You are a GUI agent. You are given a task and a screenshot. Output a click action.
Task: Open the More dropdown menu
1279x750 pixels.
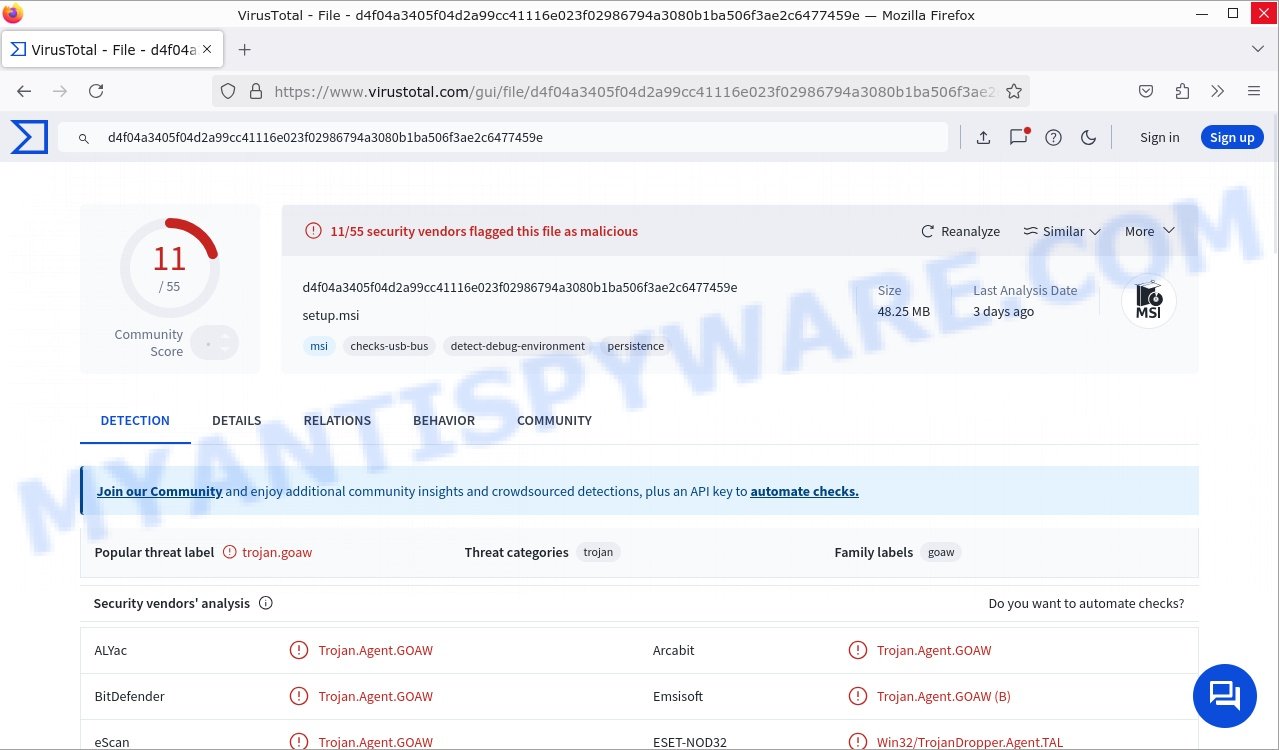1149,231
